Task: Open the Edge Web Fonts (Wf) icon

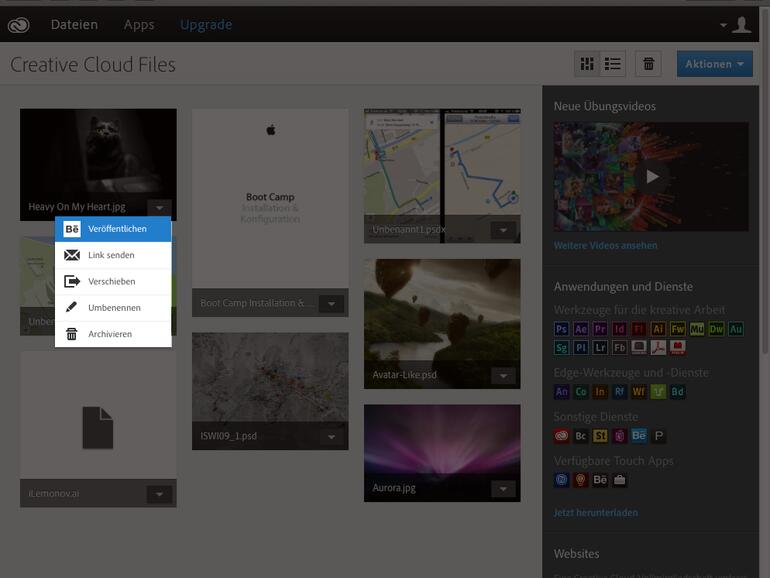Action: pos(639,391)
